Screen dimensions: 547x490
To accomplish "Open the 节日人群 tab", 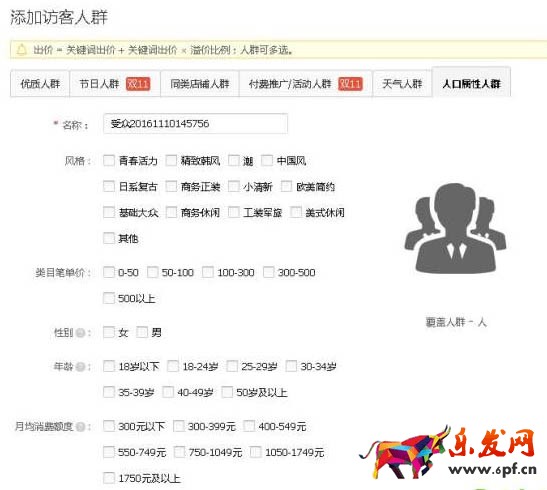I will pos(115,84).
